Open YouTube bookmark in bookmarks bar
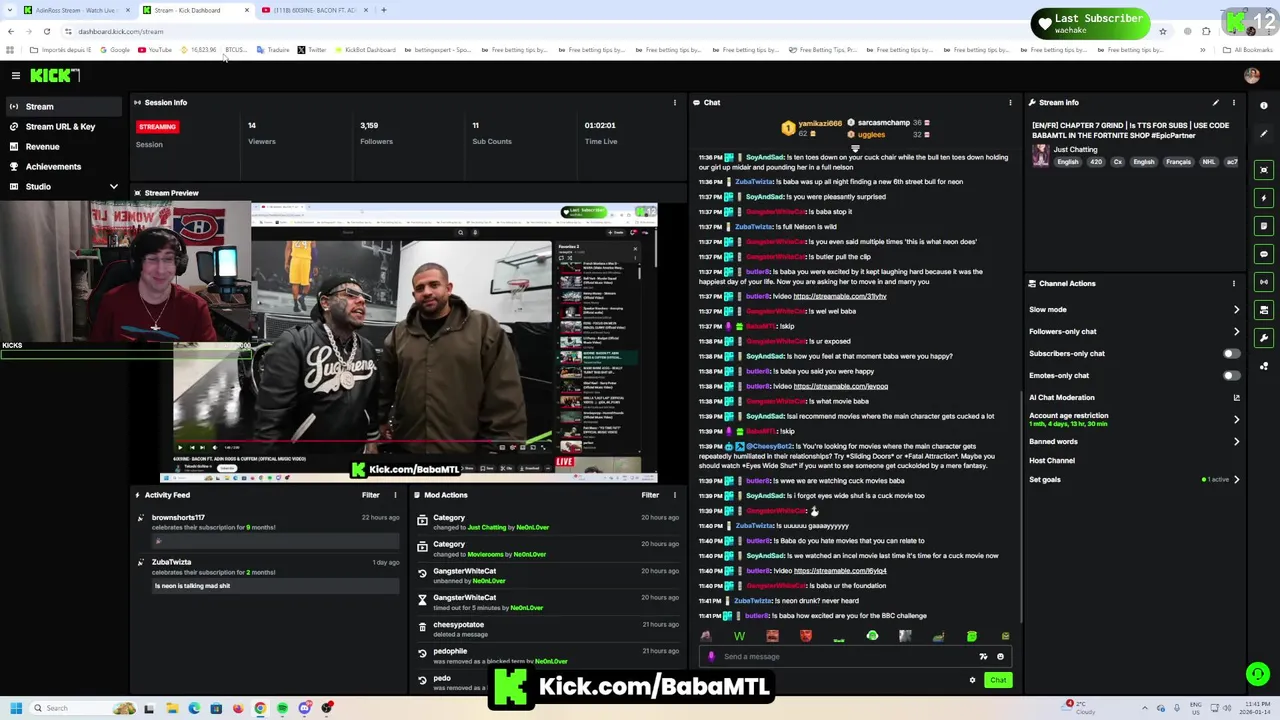1280x720 pixels. pyautogui.click(x=155, y=50)
